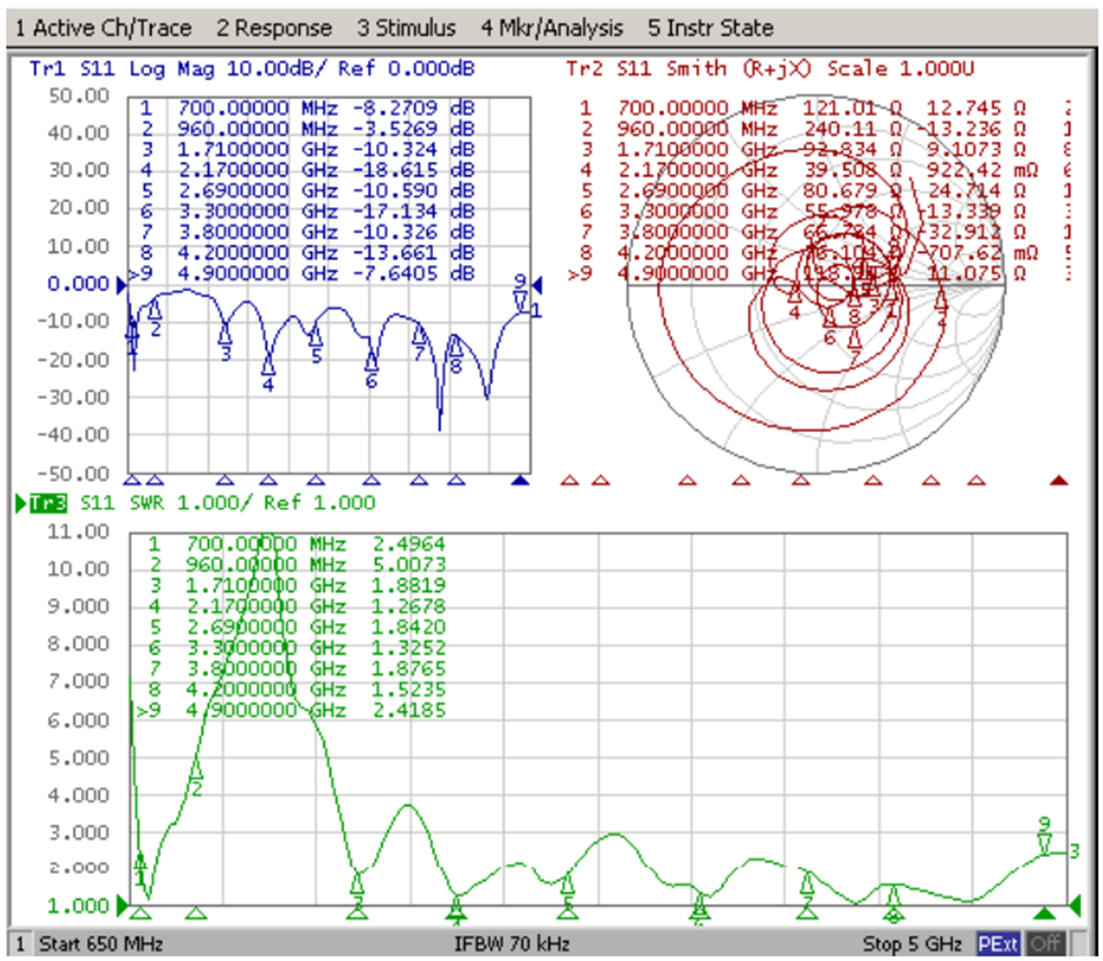Click SWR marker row with value 1.8420
1103x961 pixels.
coord(295,627)
